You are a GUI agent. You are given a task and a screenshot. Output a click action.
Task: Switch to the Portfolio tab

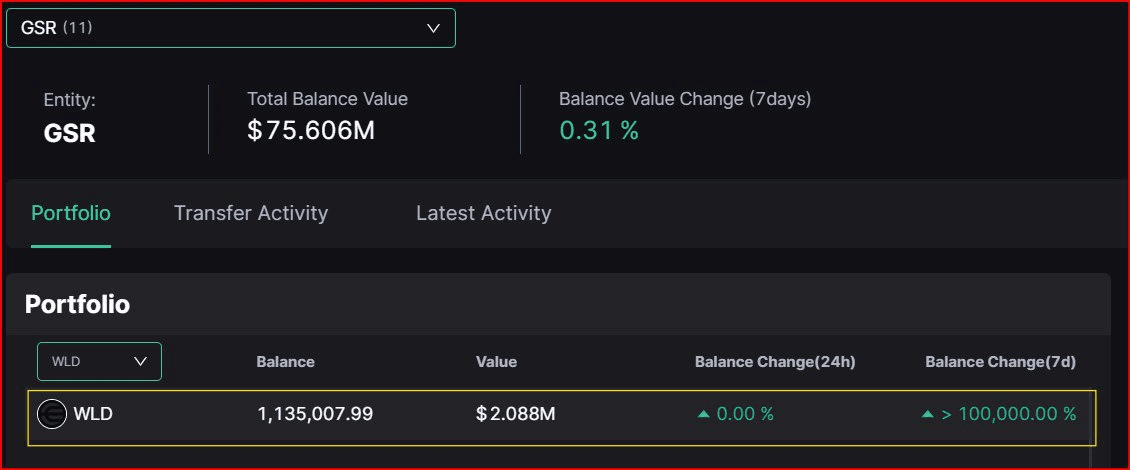71,213
